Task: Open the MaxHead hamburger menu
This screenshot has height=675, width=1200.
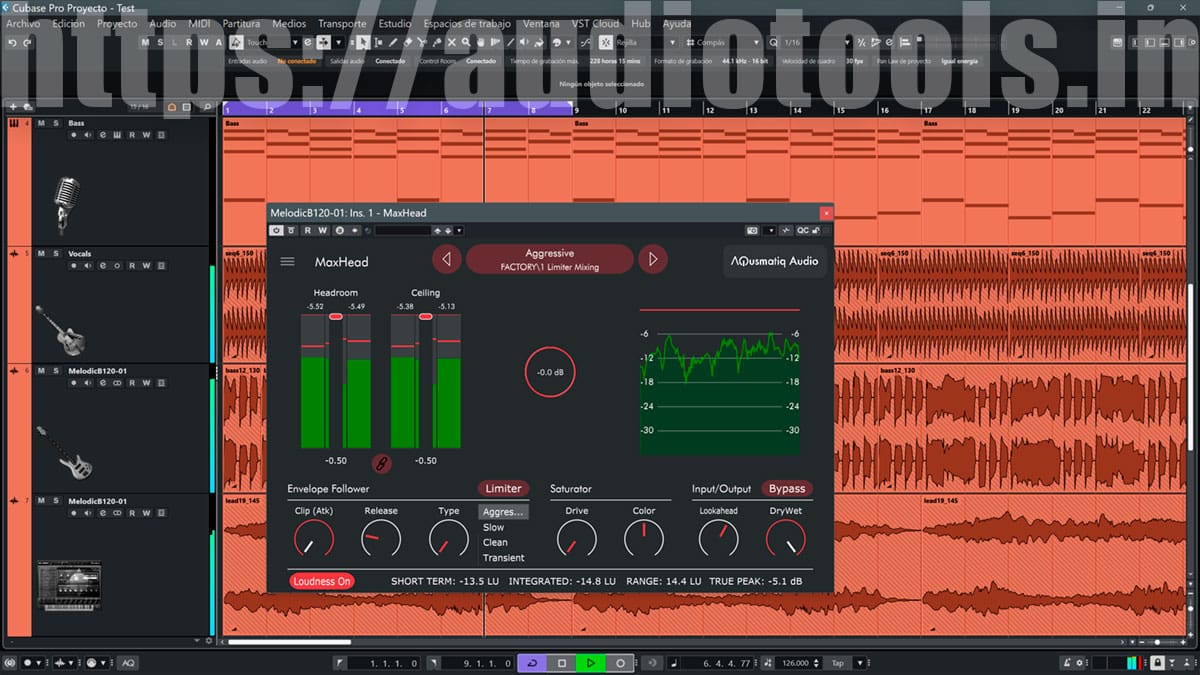Action: (288, 262)
